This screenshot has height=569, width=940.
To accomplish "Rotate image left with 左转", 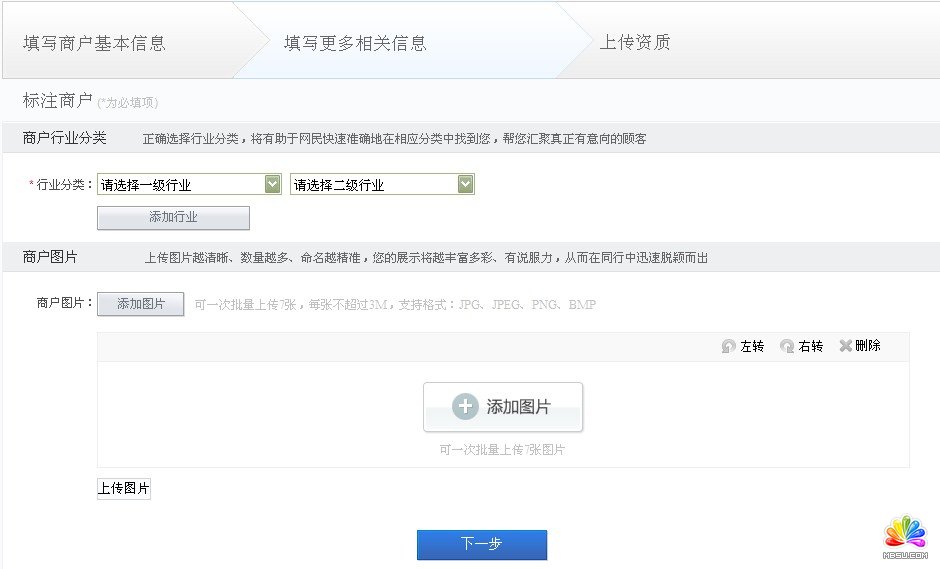I will point(743,346).
